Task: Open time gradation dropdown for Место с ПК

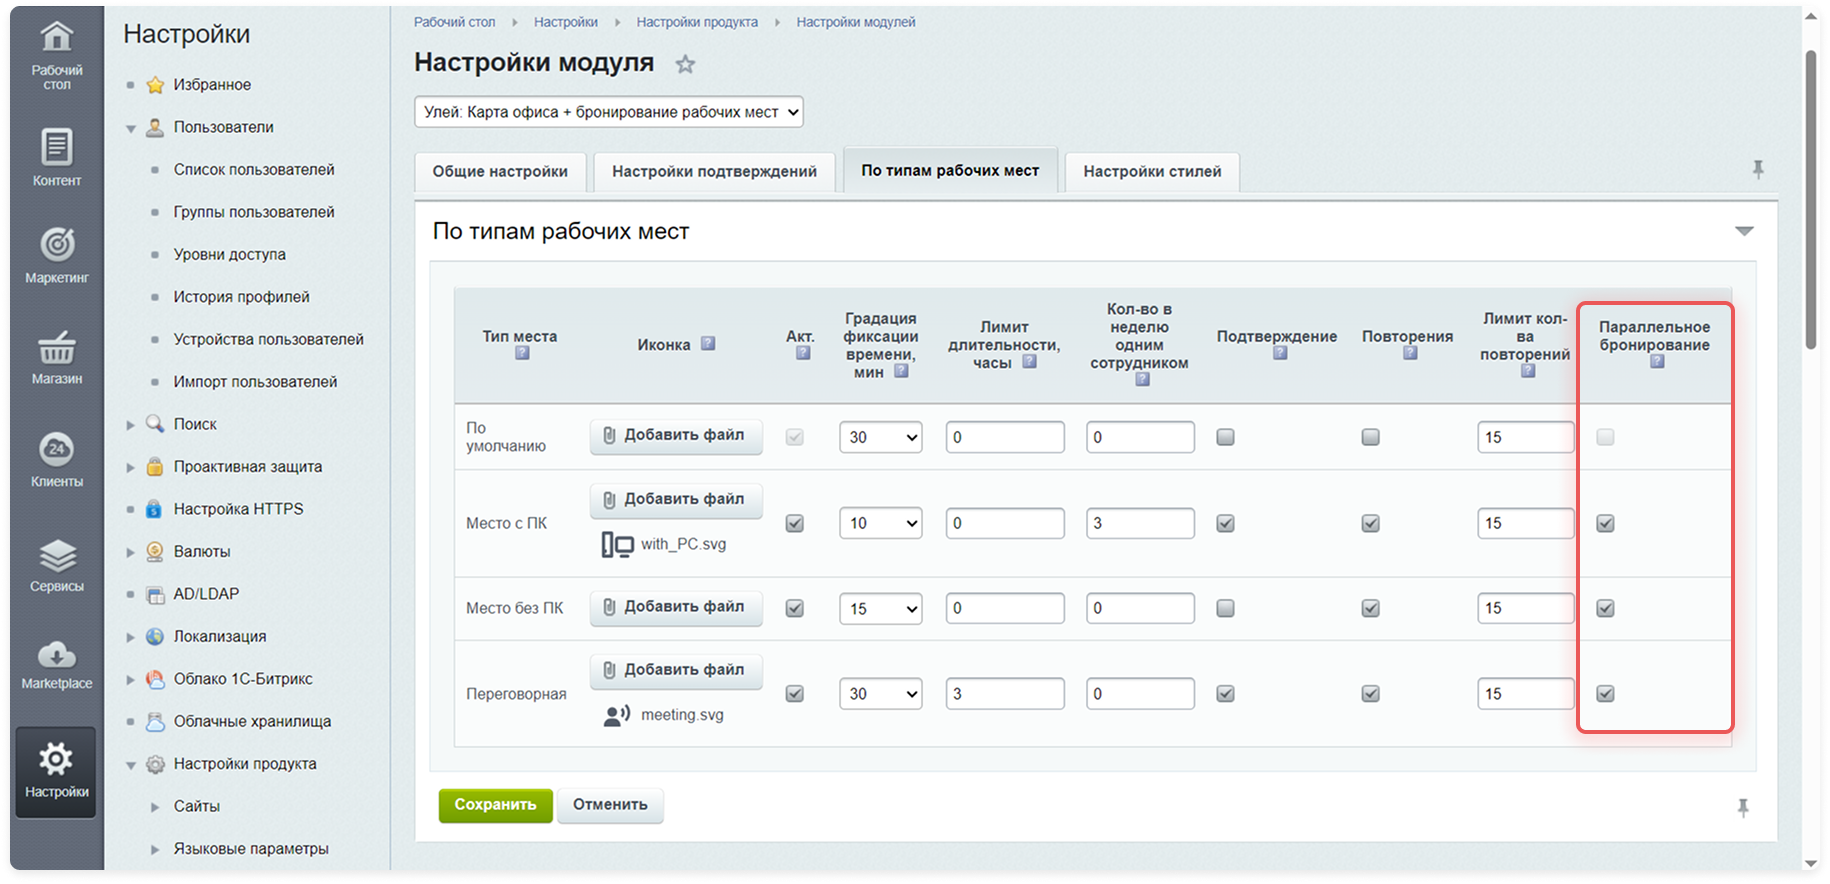Action: click(x=881, y=523)
